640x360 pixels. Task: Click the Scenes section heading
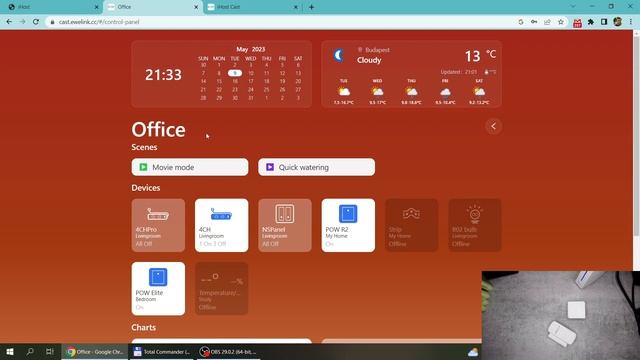pyautogui.click(x=144, y=147)
